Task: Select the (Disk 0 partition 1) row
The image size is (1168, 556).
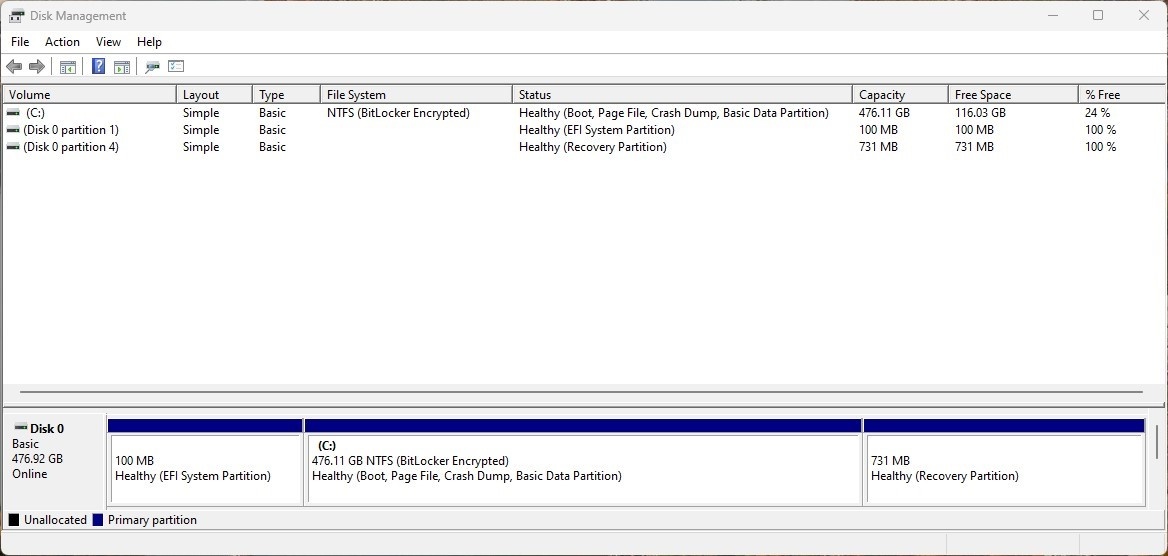Action: click(583, 130)
